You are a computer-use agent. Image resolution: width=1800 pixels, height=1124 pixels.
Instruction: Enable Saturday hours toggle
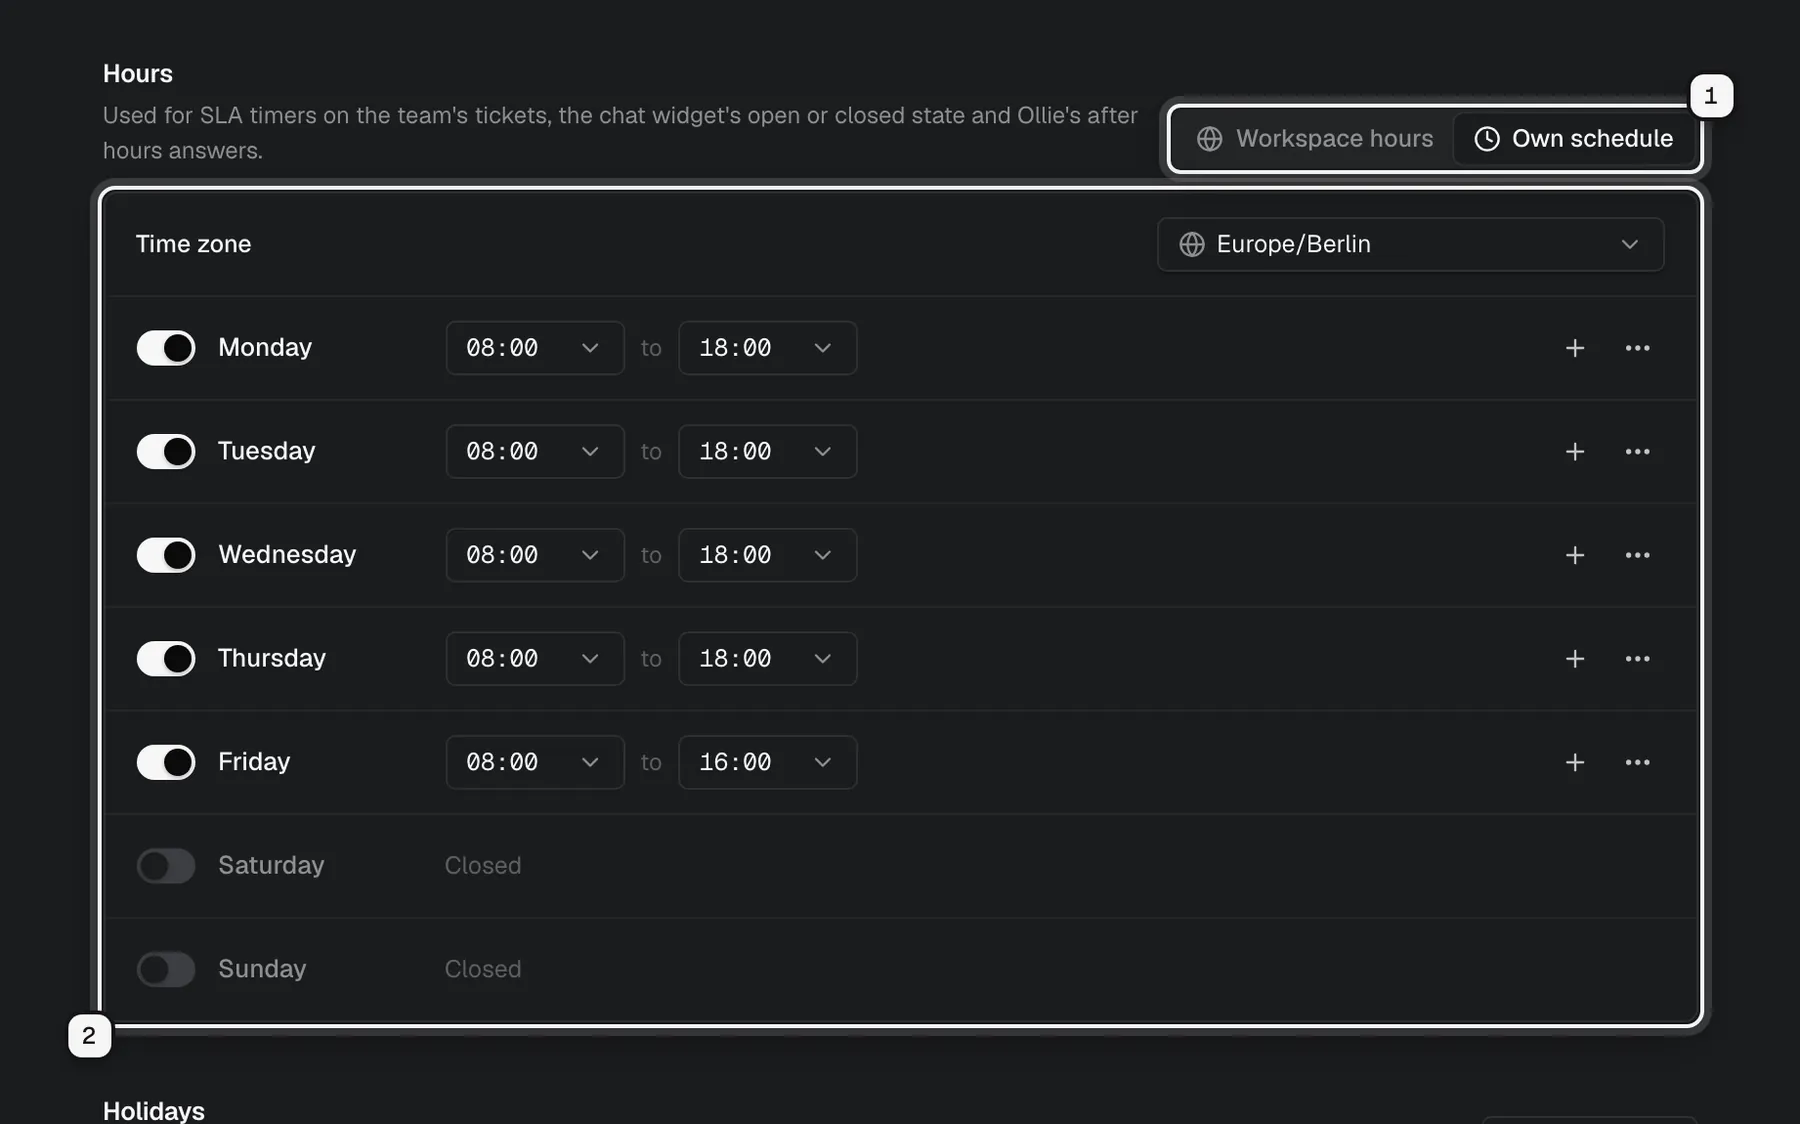tap(166, 866)
